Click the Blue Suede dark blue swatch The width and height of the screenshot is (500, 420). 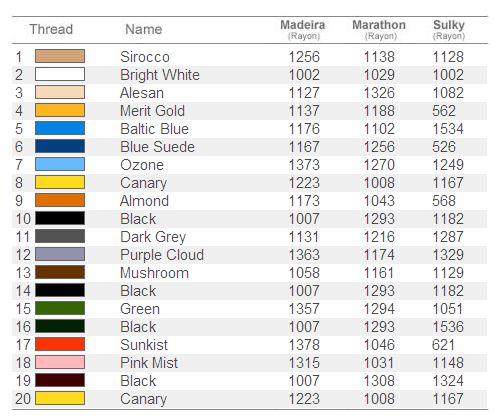(60, 146)
